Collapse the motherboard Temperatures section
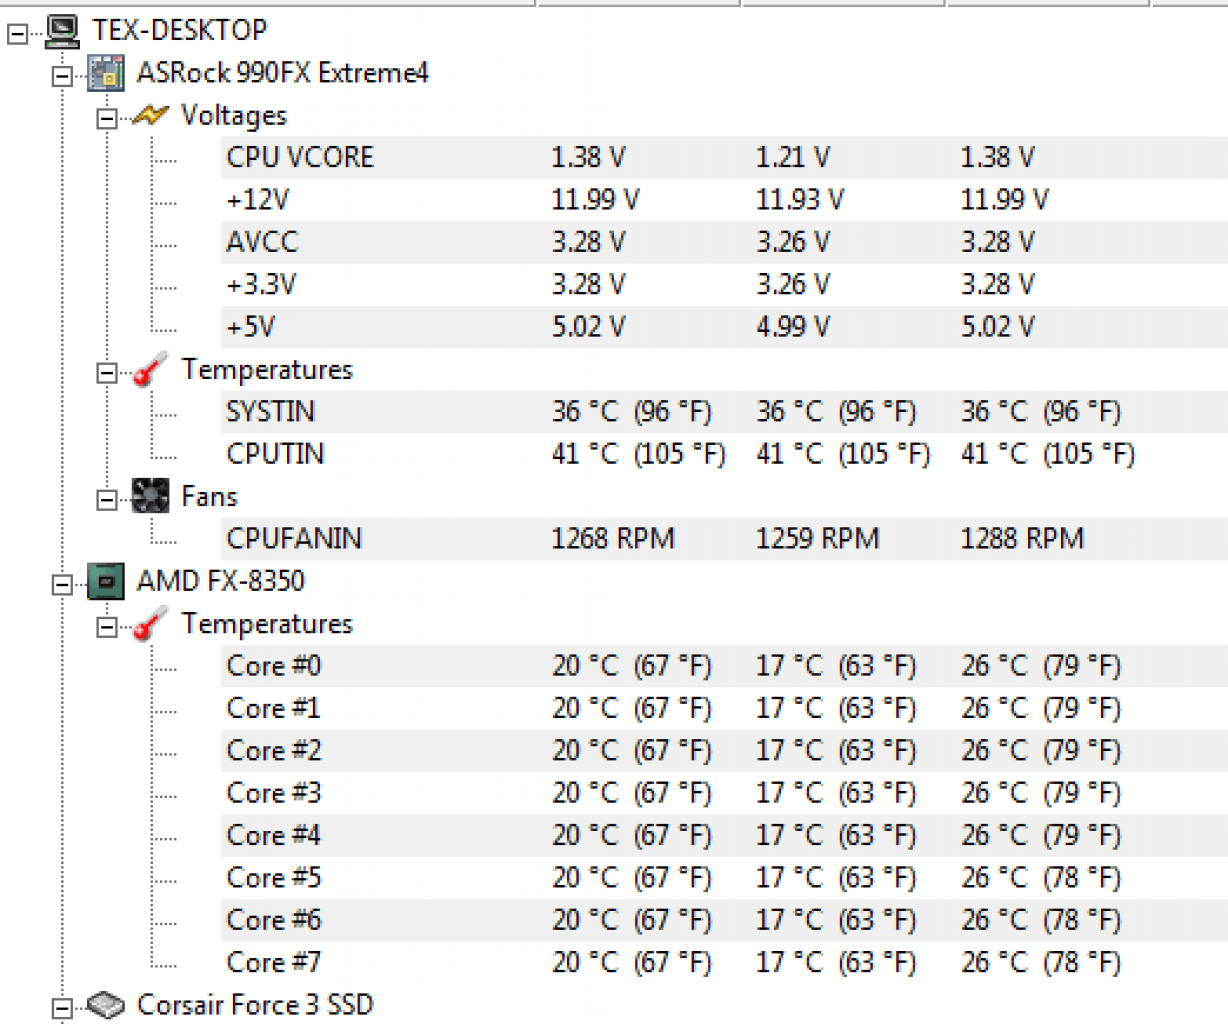 tap(106, 373)
